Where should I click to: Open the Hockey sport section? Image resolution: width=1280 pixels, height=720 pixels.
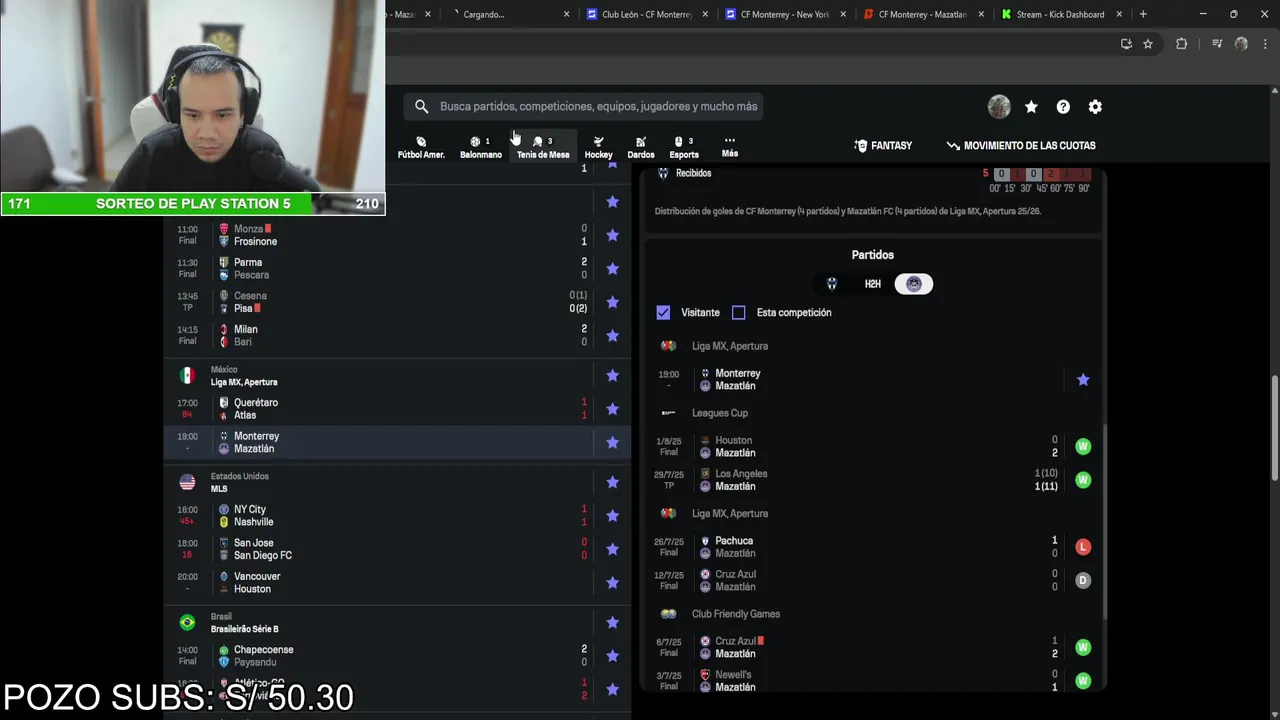tap(598, 147)
